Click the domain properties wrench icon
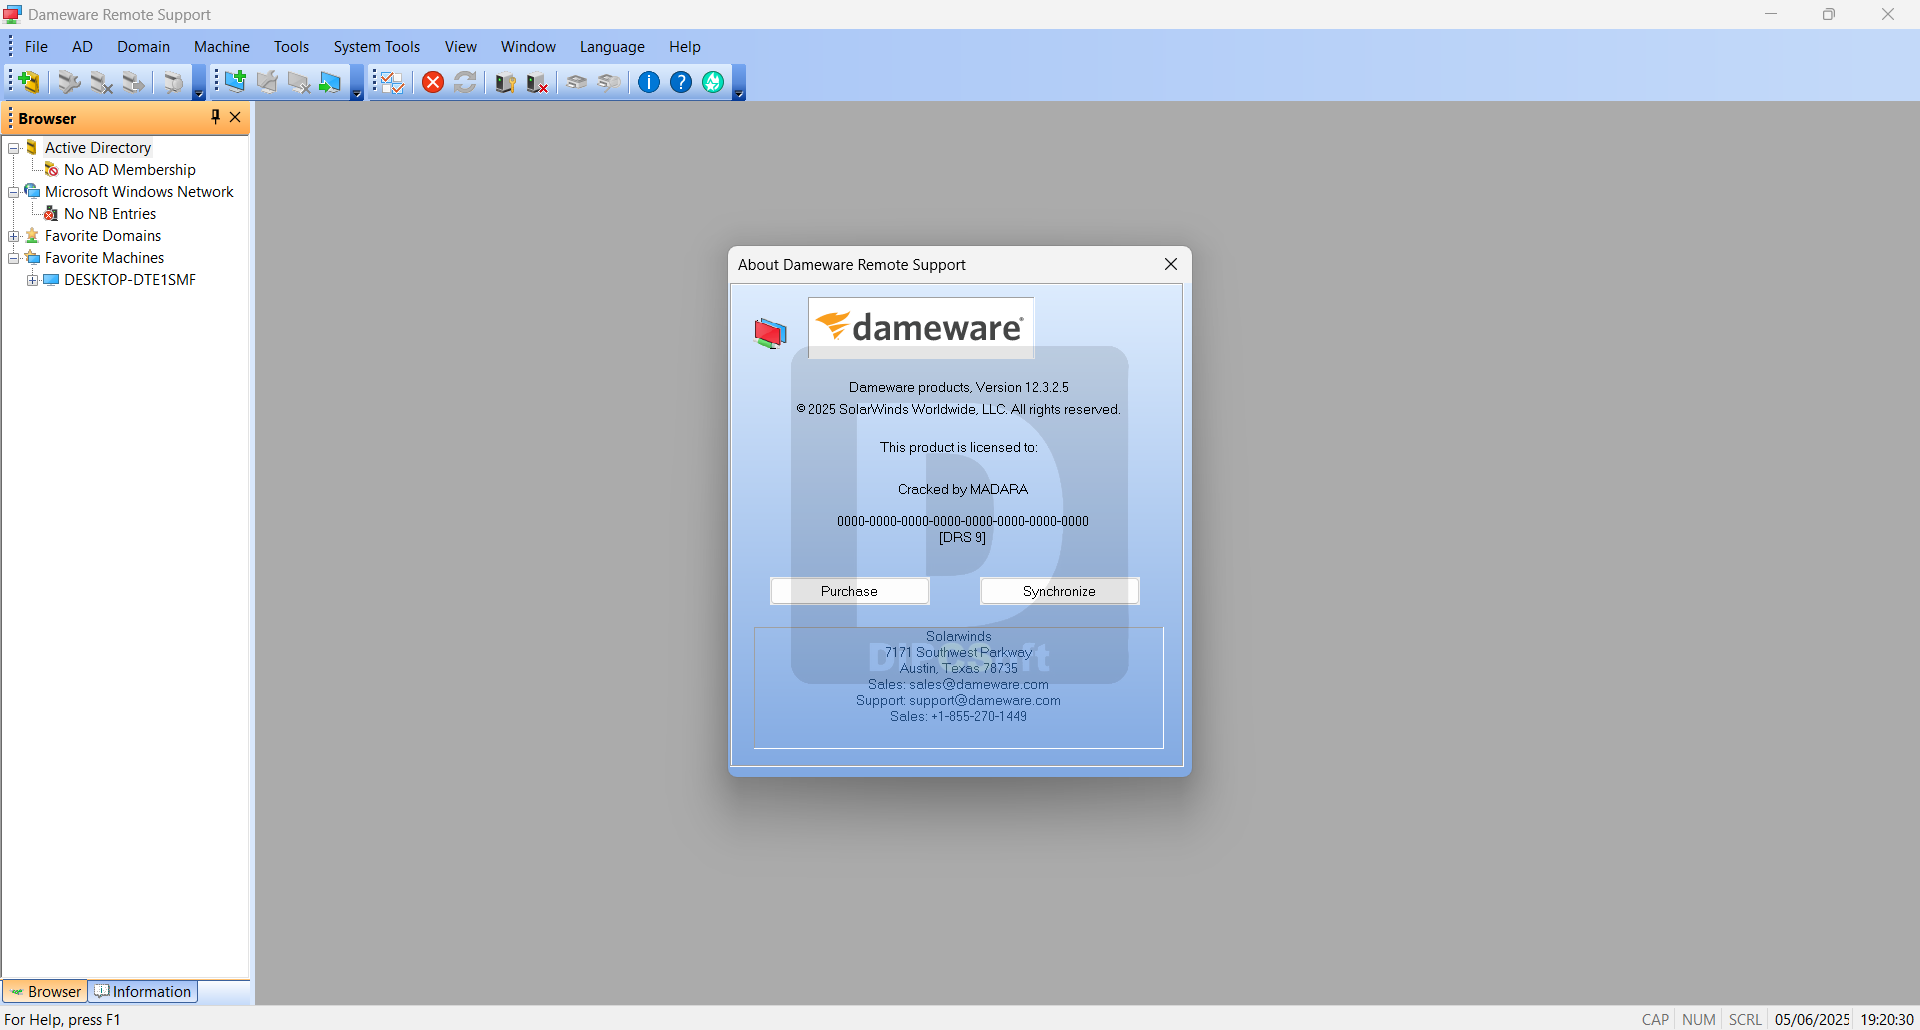 click(68, 82)
